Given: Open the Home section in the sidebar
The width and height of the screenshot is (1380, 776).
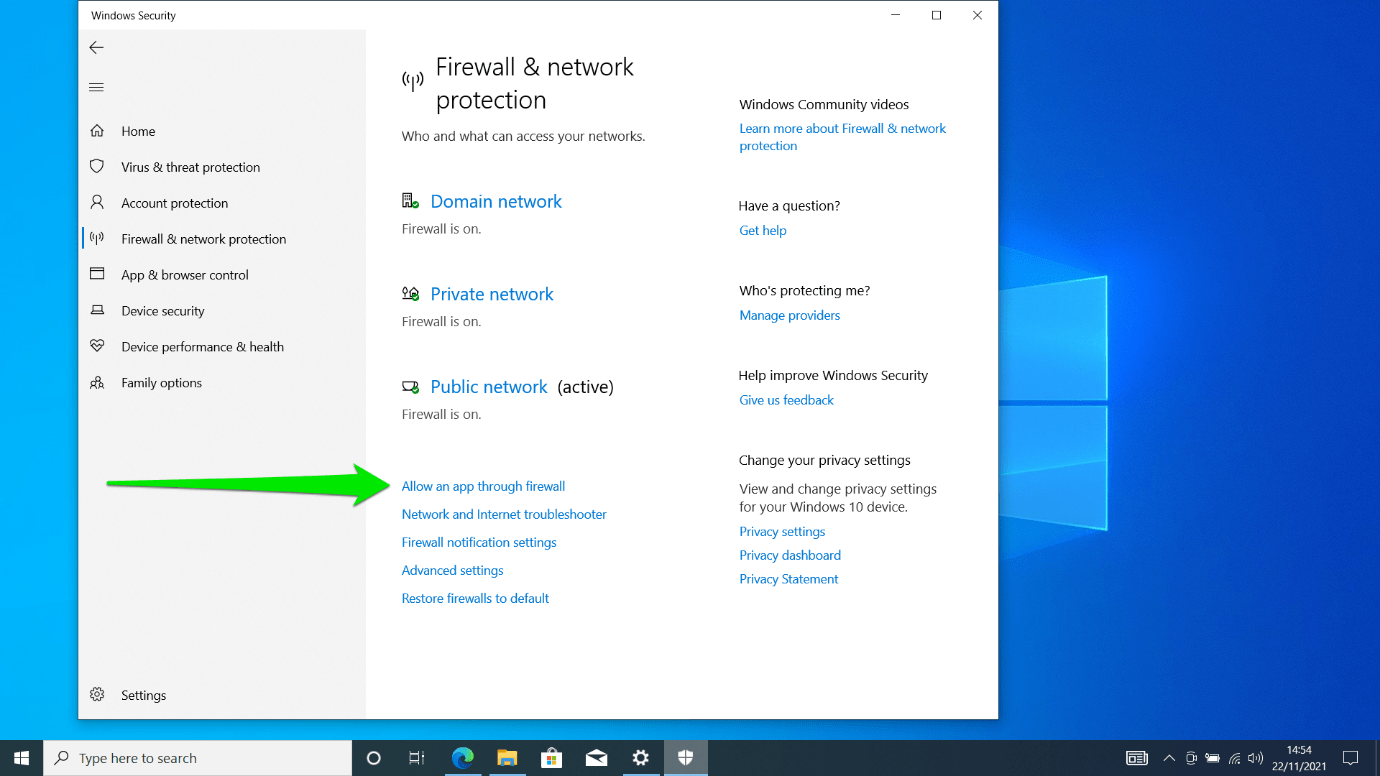Looking at the screenshot, I should click(x=137, y=131).
